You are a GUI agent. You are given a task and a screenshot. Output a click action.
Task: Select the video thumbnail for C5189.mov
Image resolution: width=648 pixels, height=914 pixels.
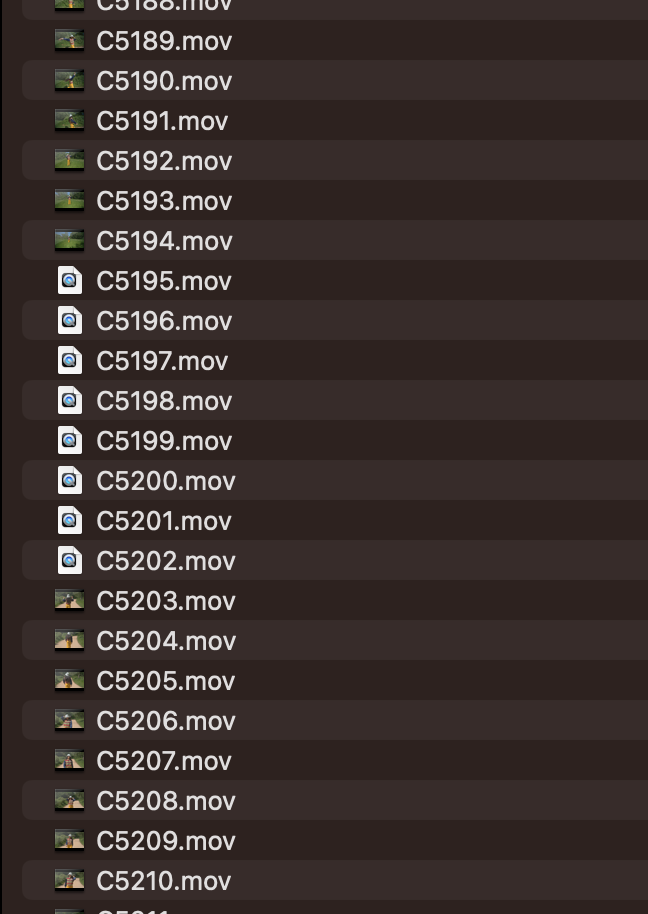point(69,40)
